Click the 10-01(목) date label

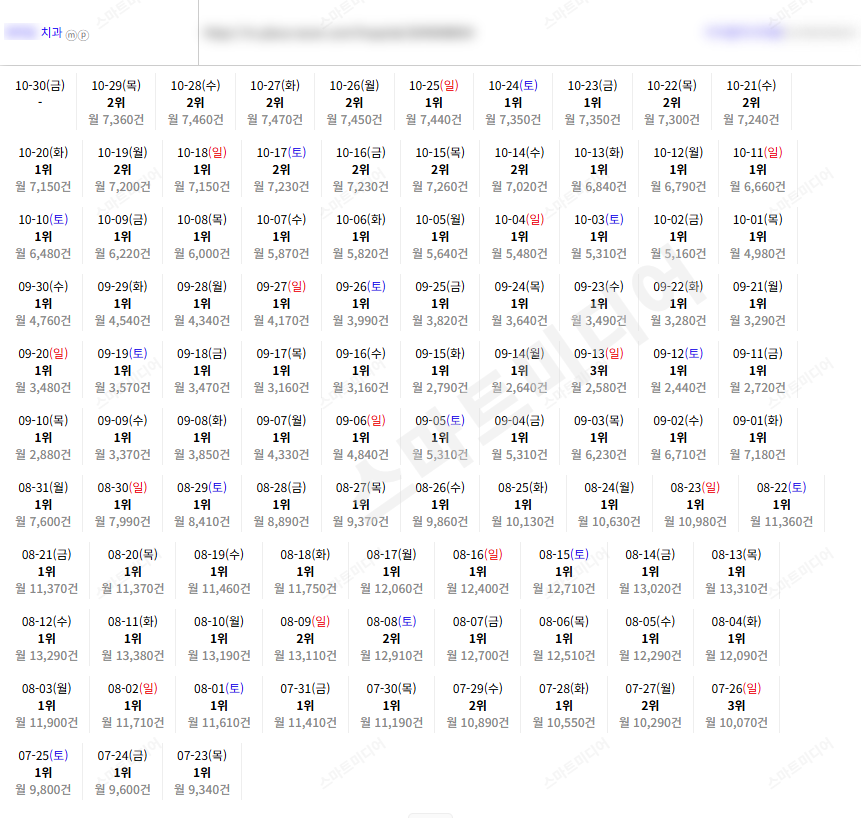(758, 220)
